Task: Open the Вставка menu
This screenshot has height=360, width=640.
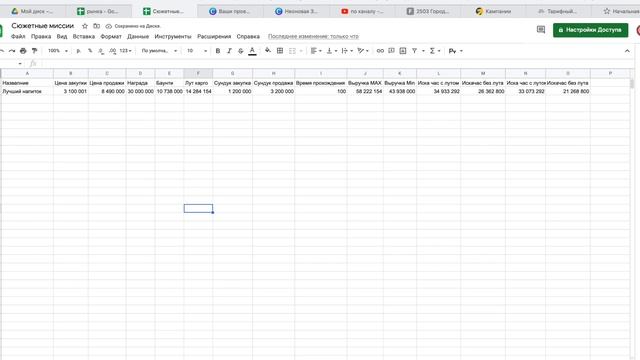Action: [x=84, y=37]
